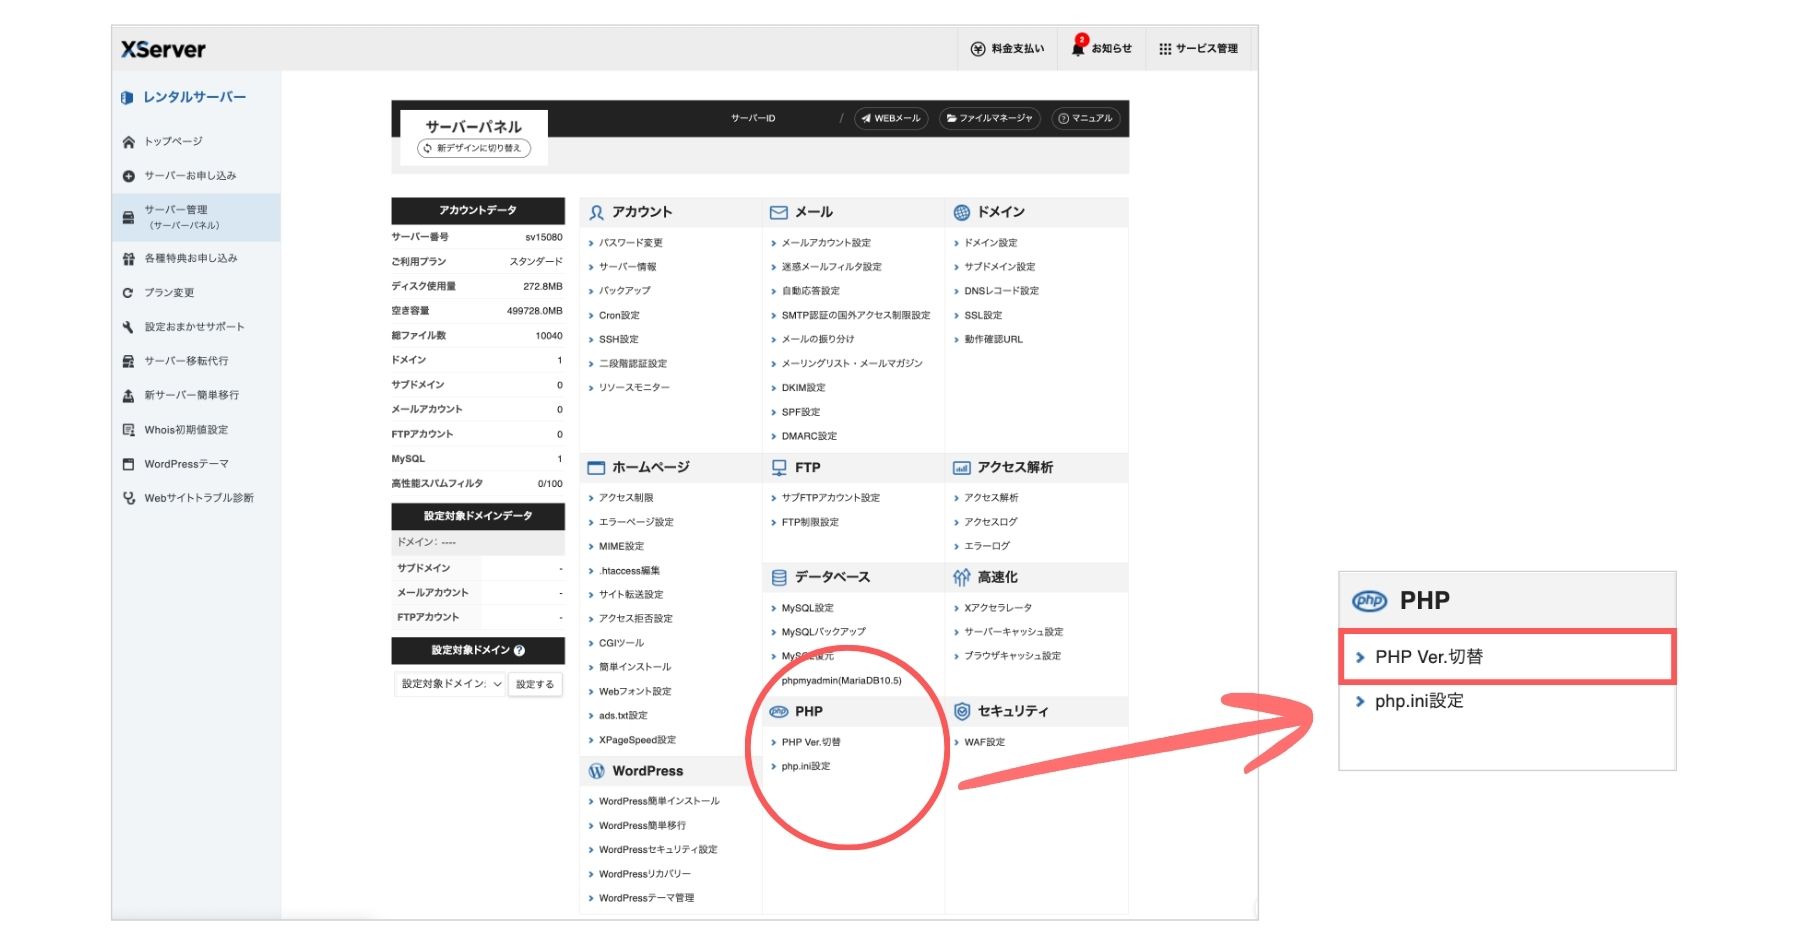Select Webサイトトラブル診断 sidebar item

[x=197, y=498]
